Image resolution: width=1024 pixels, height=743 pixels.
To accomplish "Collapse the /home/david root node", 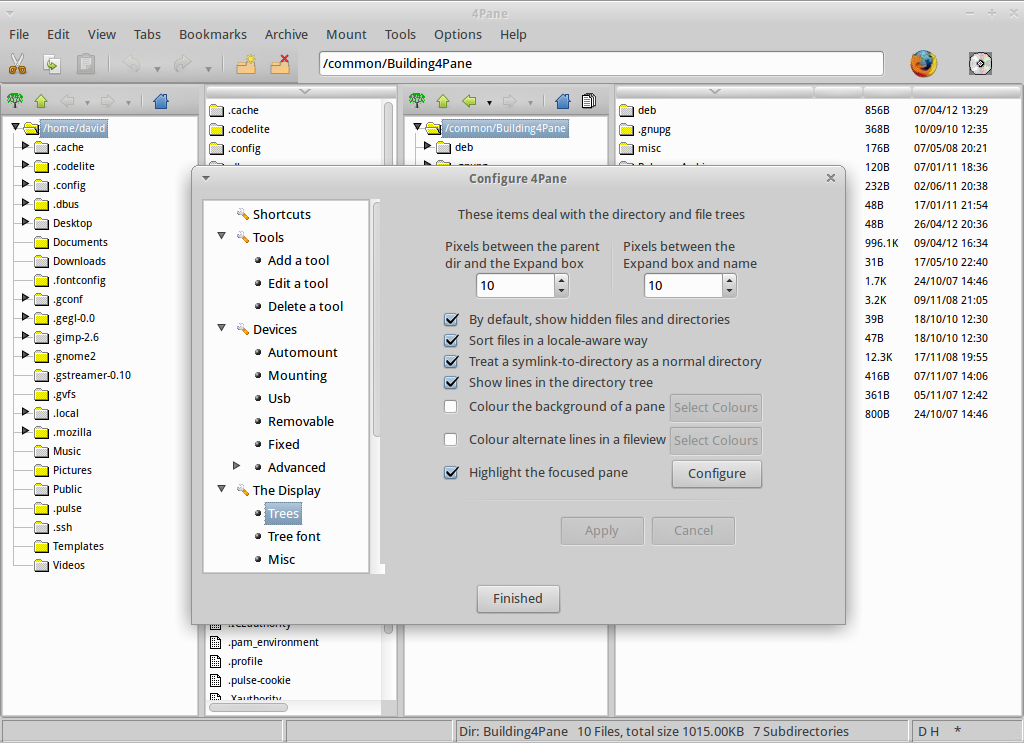I will [x=15, y=127].
